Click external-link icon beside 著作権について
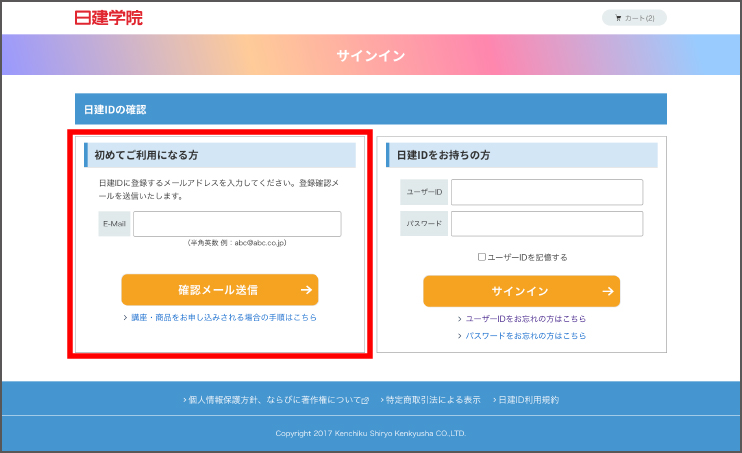The width and height of the screenshot is (742, 453). pyautogui.click(x=365, y=400)
